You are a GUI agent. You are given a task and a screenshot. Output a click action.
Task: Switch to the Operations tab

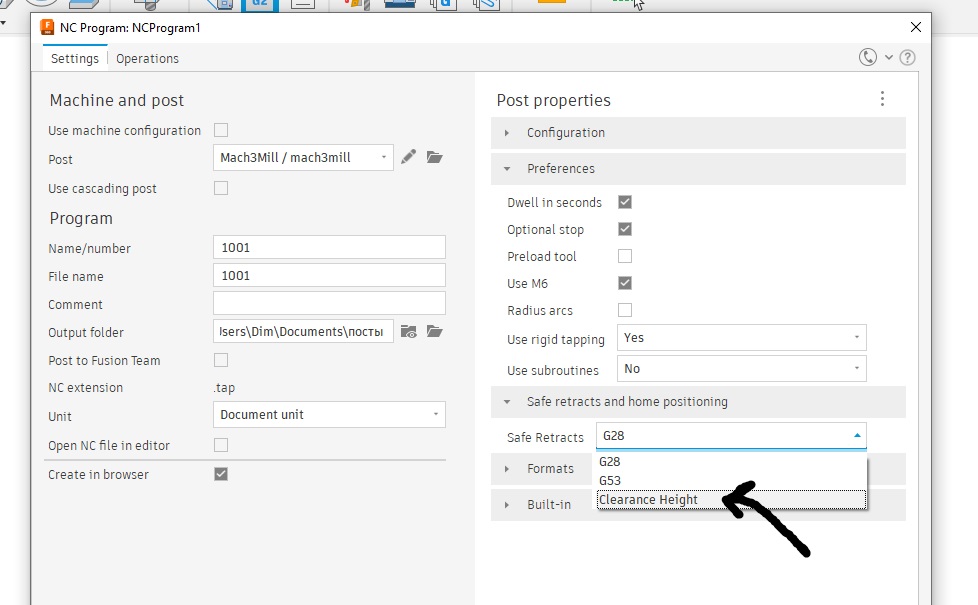tap(147, 59)
